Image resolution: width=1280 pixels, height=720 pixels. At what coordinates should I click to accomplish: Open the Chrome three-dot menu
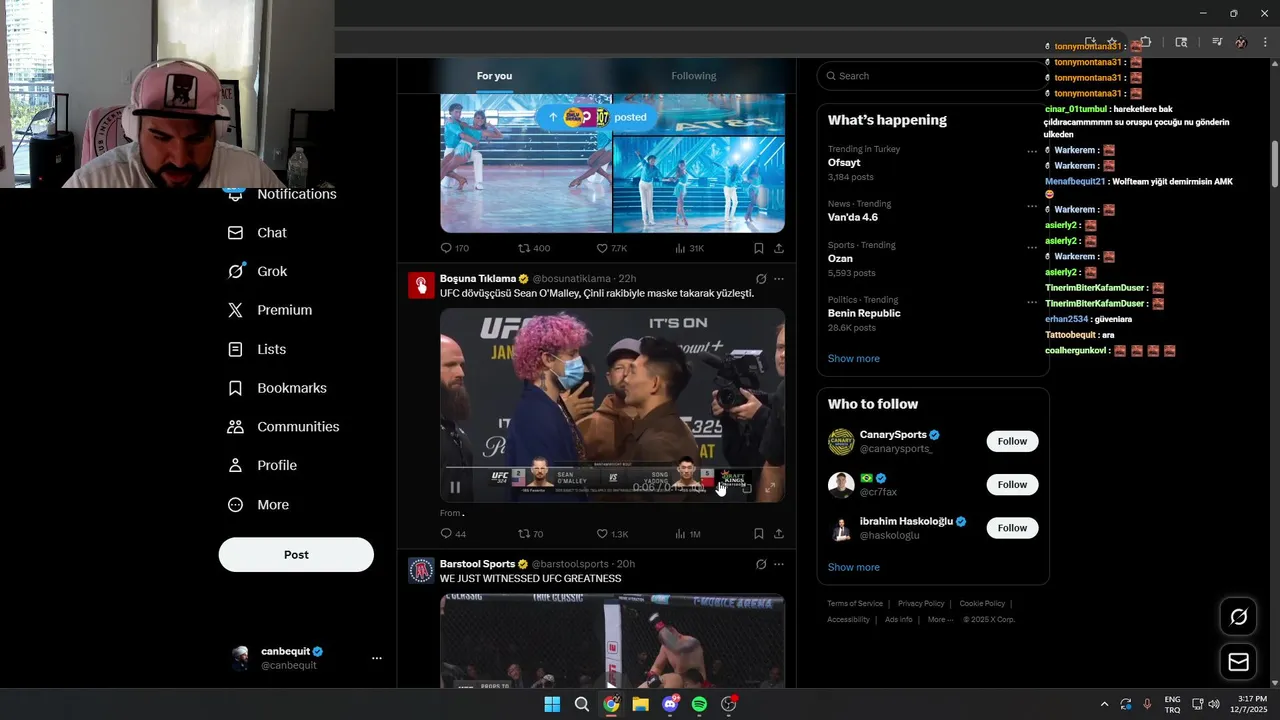click(1265, 42)
